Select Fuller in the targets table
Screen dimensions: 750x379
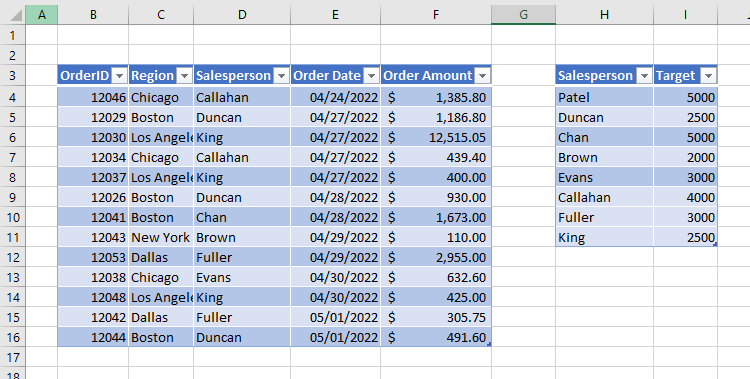605,217
